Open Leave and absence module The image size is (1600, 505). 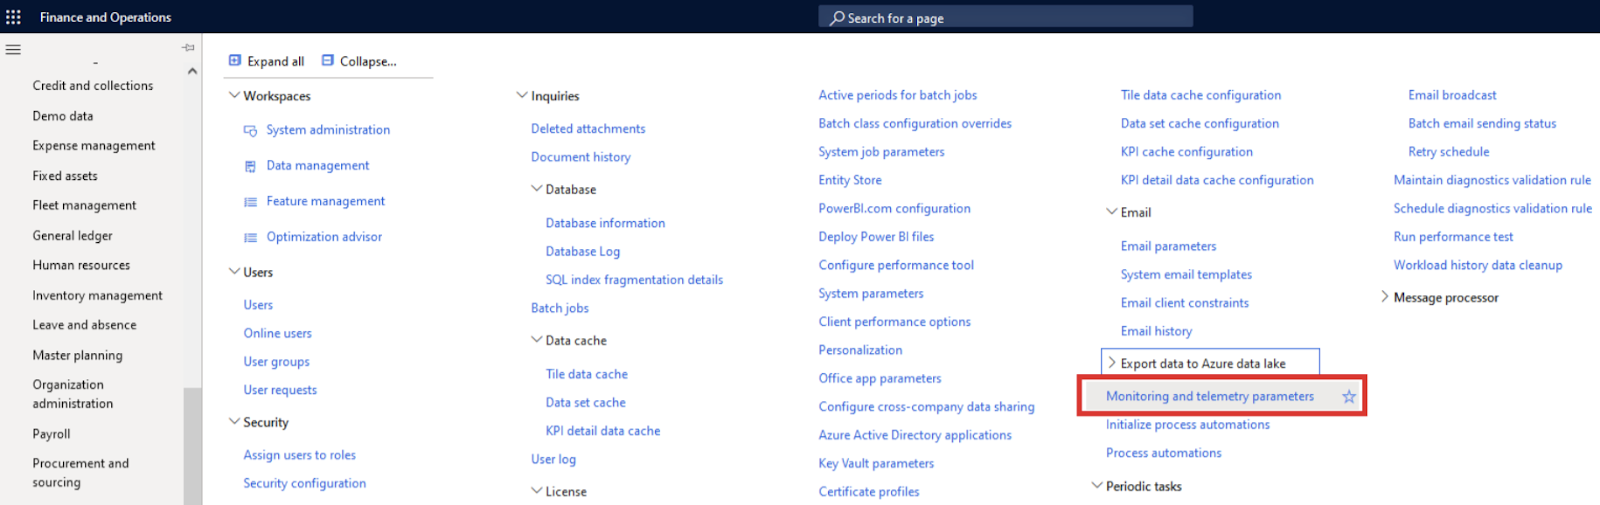pos(84,325)
